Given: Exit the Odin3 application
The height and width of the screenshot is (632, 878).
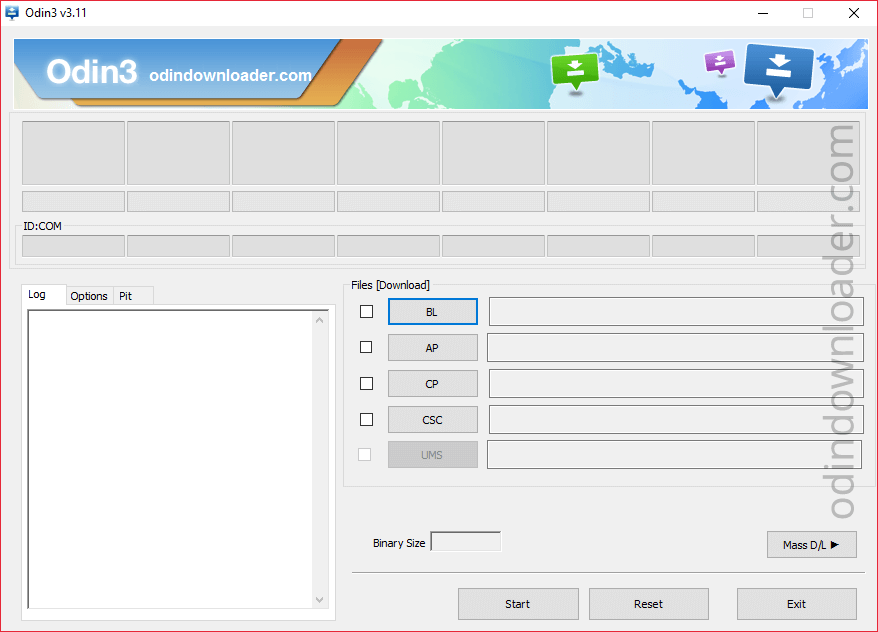Looking at the screenshot, I should click(796, 604).
